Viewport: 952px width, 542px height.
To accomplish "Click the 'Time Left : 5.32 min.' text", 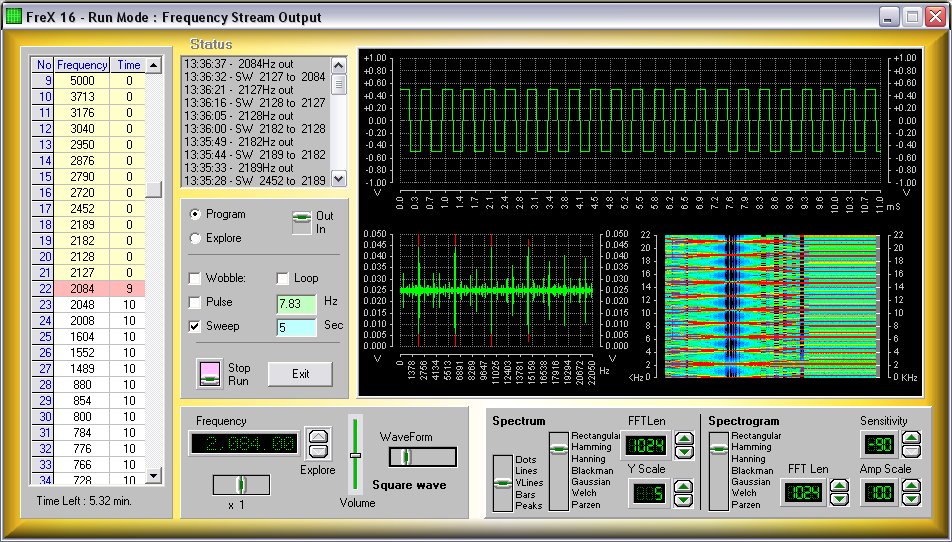I will coord(84,501).
